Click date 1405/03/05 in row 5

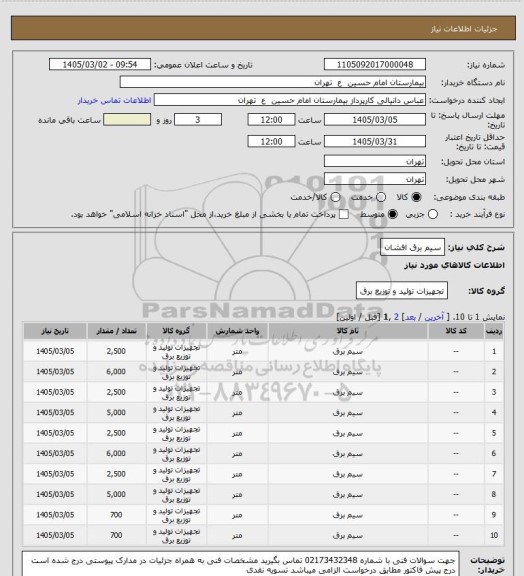[x=55, y=433]
